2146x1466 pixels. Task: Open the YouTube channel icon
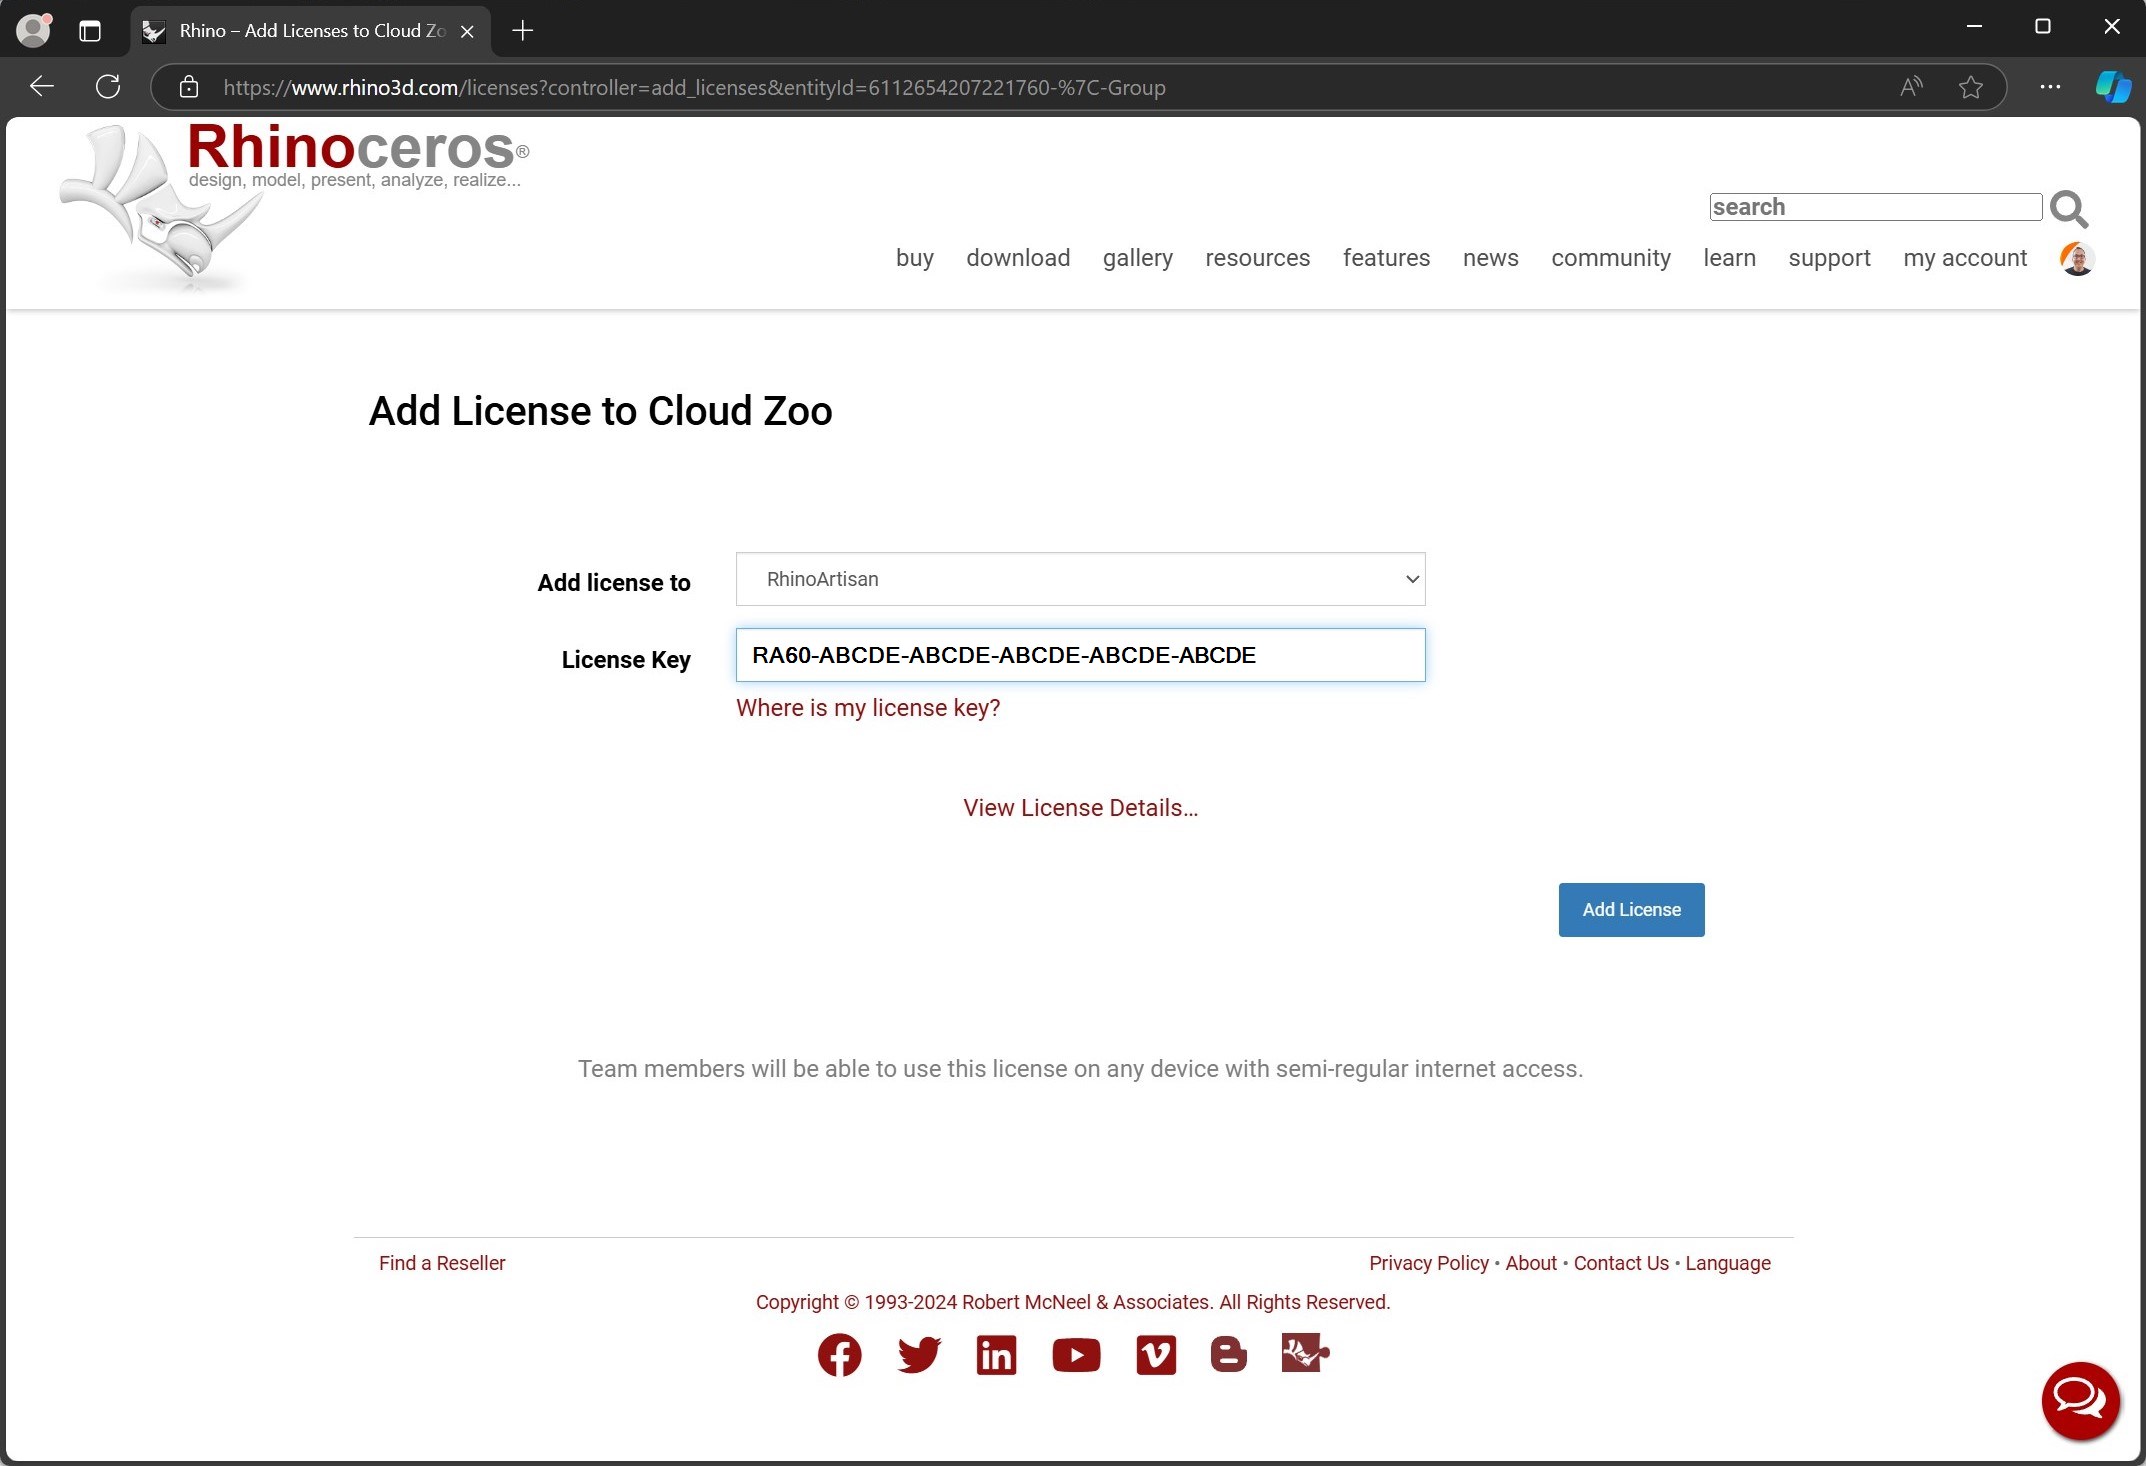coord(1076,1355)
